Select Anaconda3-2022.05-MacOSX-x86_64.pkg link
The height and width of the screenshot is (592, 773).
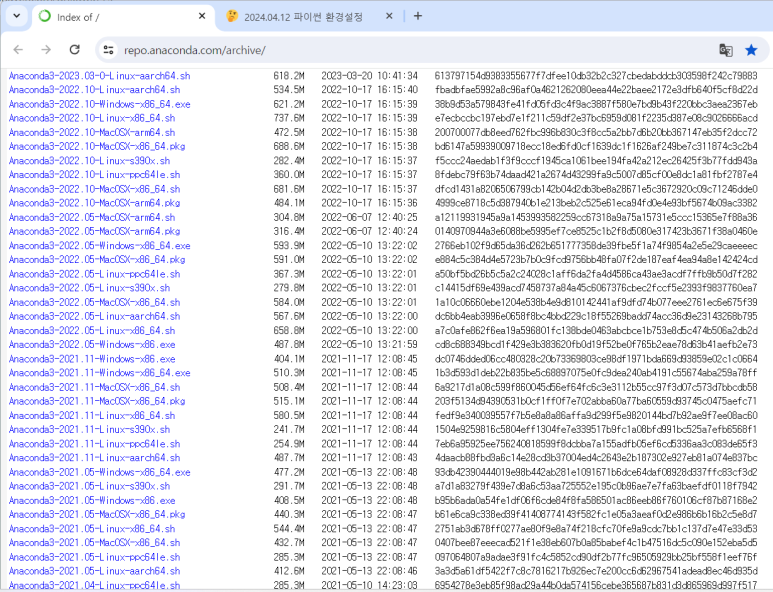pyautogui.click(x=97, y=260)
